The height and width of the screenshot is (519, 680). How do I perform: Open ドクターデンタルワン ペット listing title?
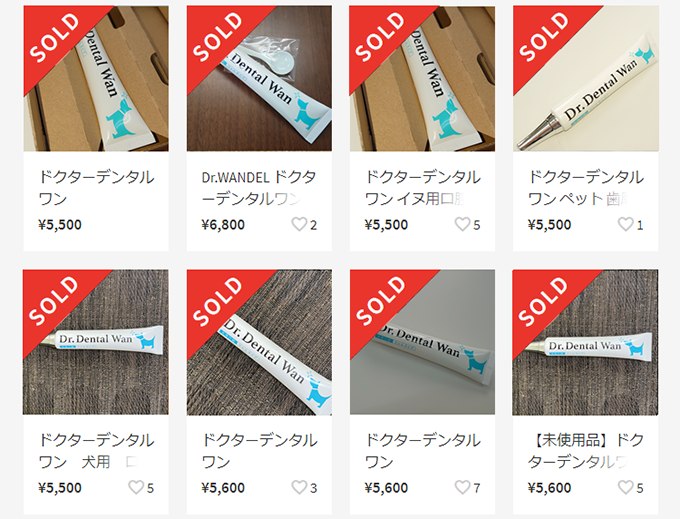coord(585,188)
